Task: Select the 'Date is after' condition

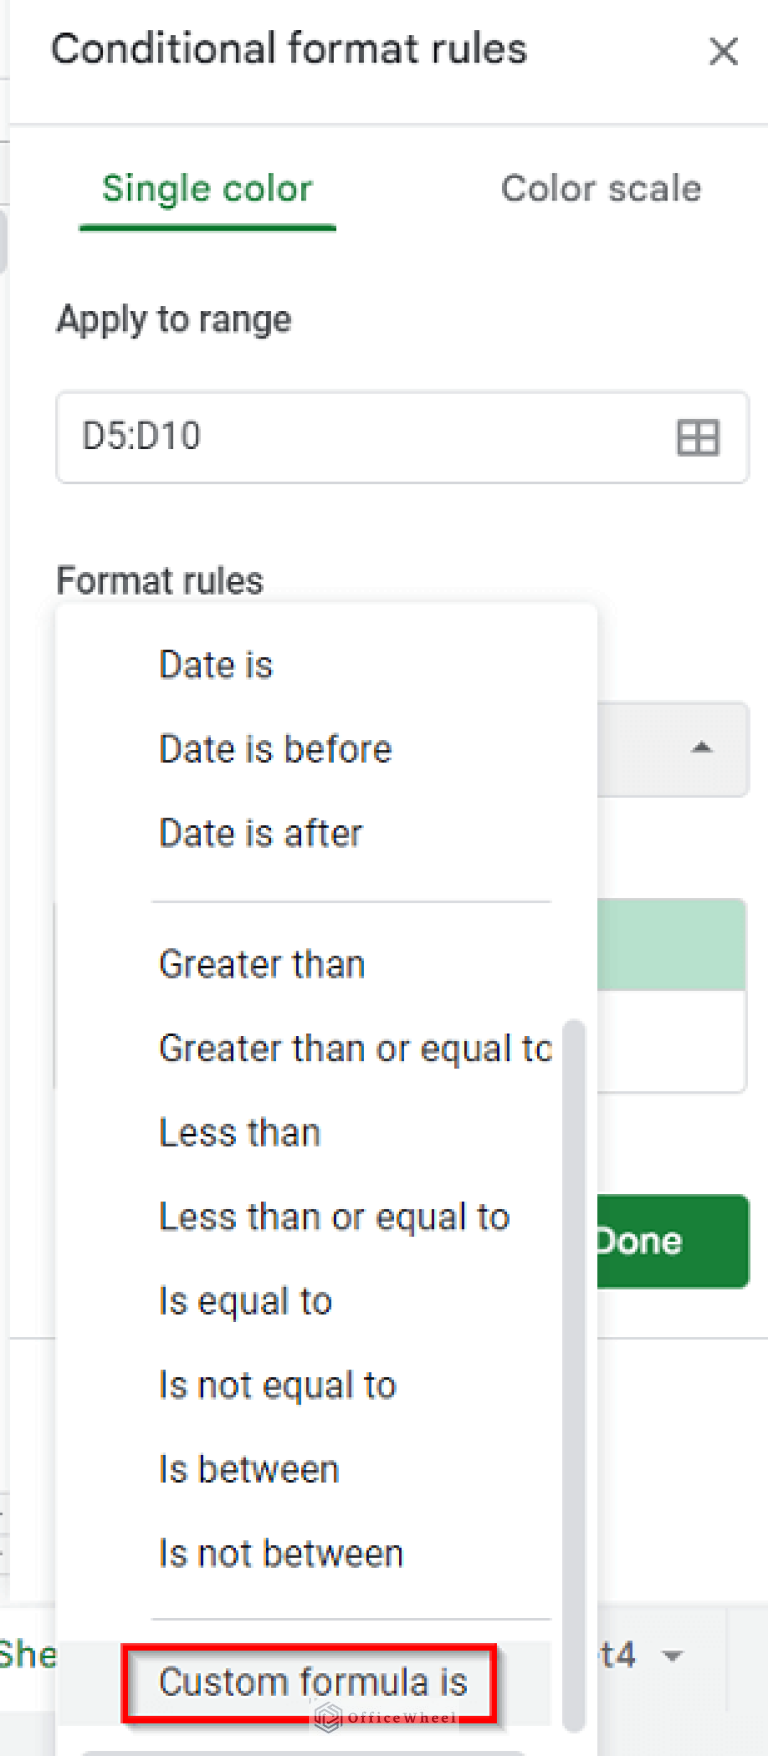Action: point(260,832)
